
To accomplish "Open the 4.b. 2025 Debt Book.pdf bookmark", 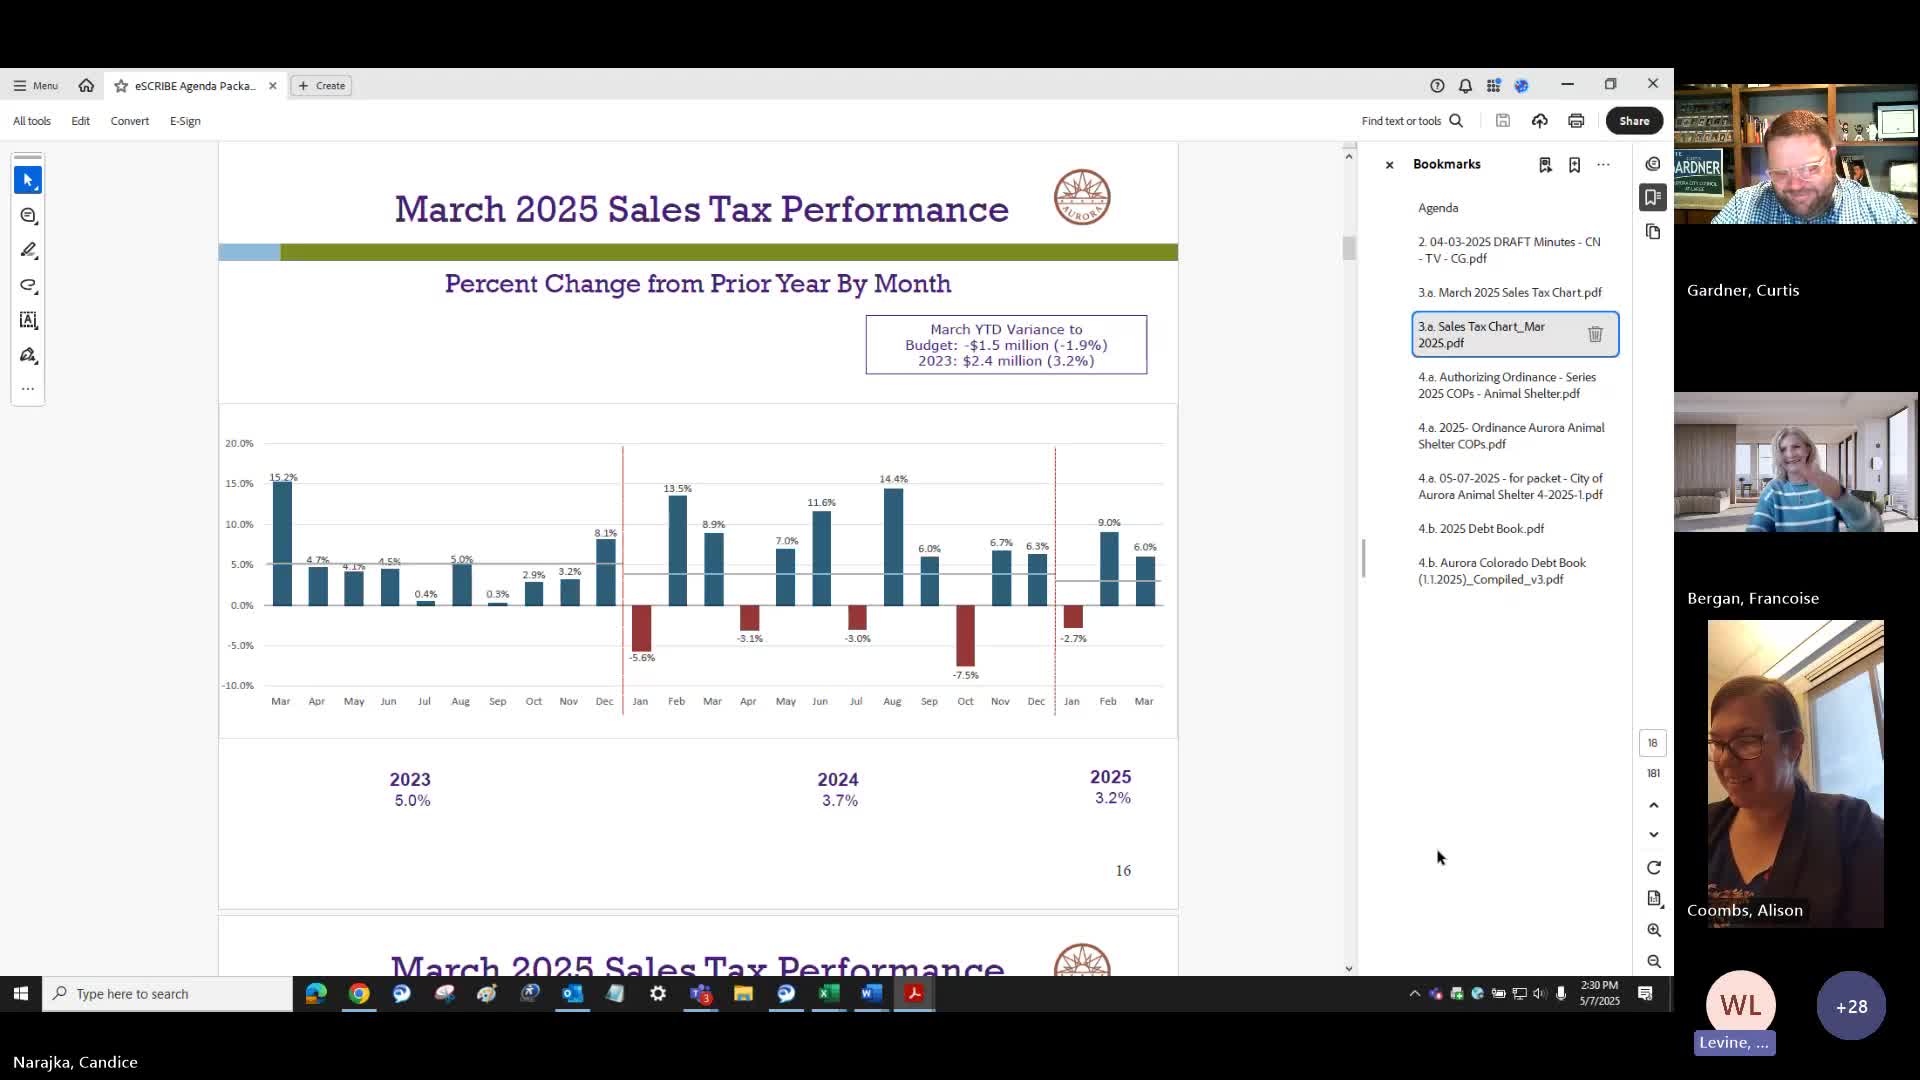I will point(1480,529).
